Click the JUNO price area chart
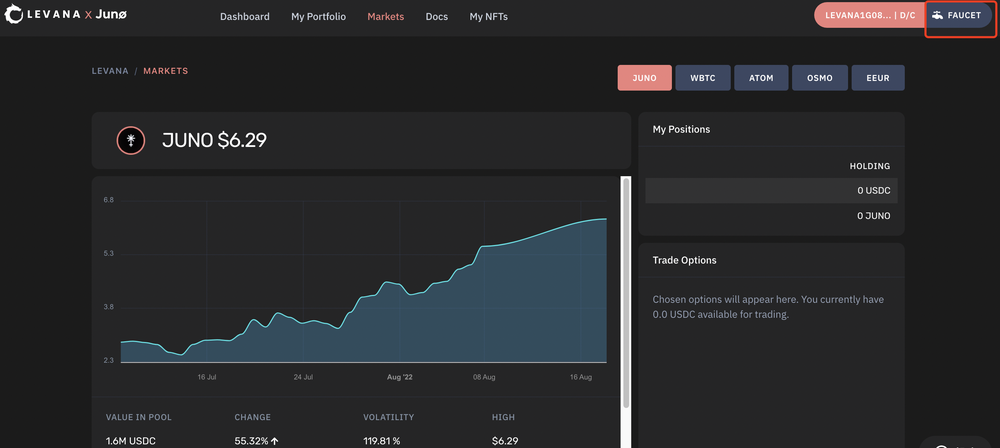Image resolution: width=1000 pixels, height=448 pixels. click(364, 290)
